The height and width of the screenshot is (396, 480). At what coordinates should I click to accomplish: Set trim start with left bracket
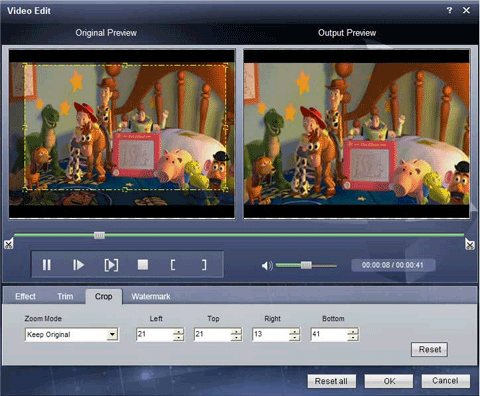(x=173, y=265)
